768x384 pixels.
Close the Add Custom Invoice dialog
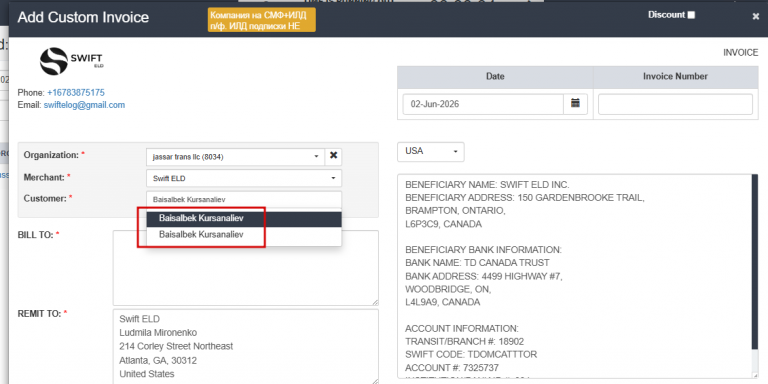(x=756, y=17)
